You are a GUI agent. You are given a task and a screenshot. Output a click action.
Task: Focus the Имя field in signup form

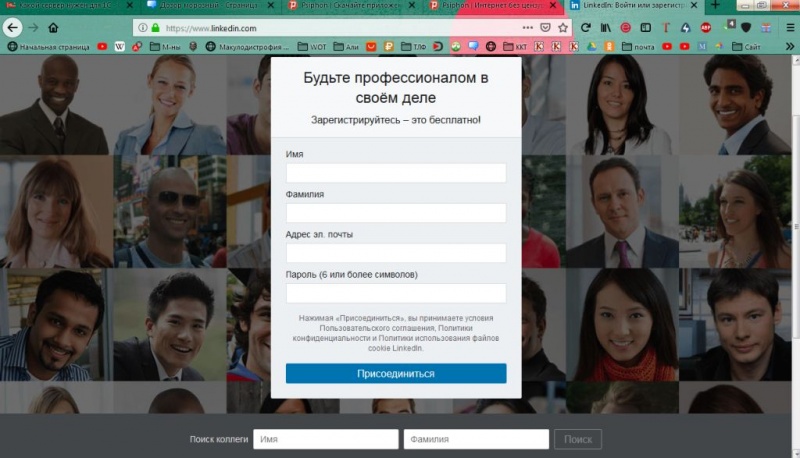tap(396, 173)
